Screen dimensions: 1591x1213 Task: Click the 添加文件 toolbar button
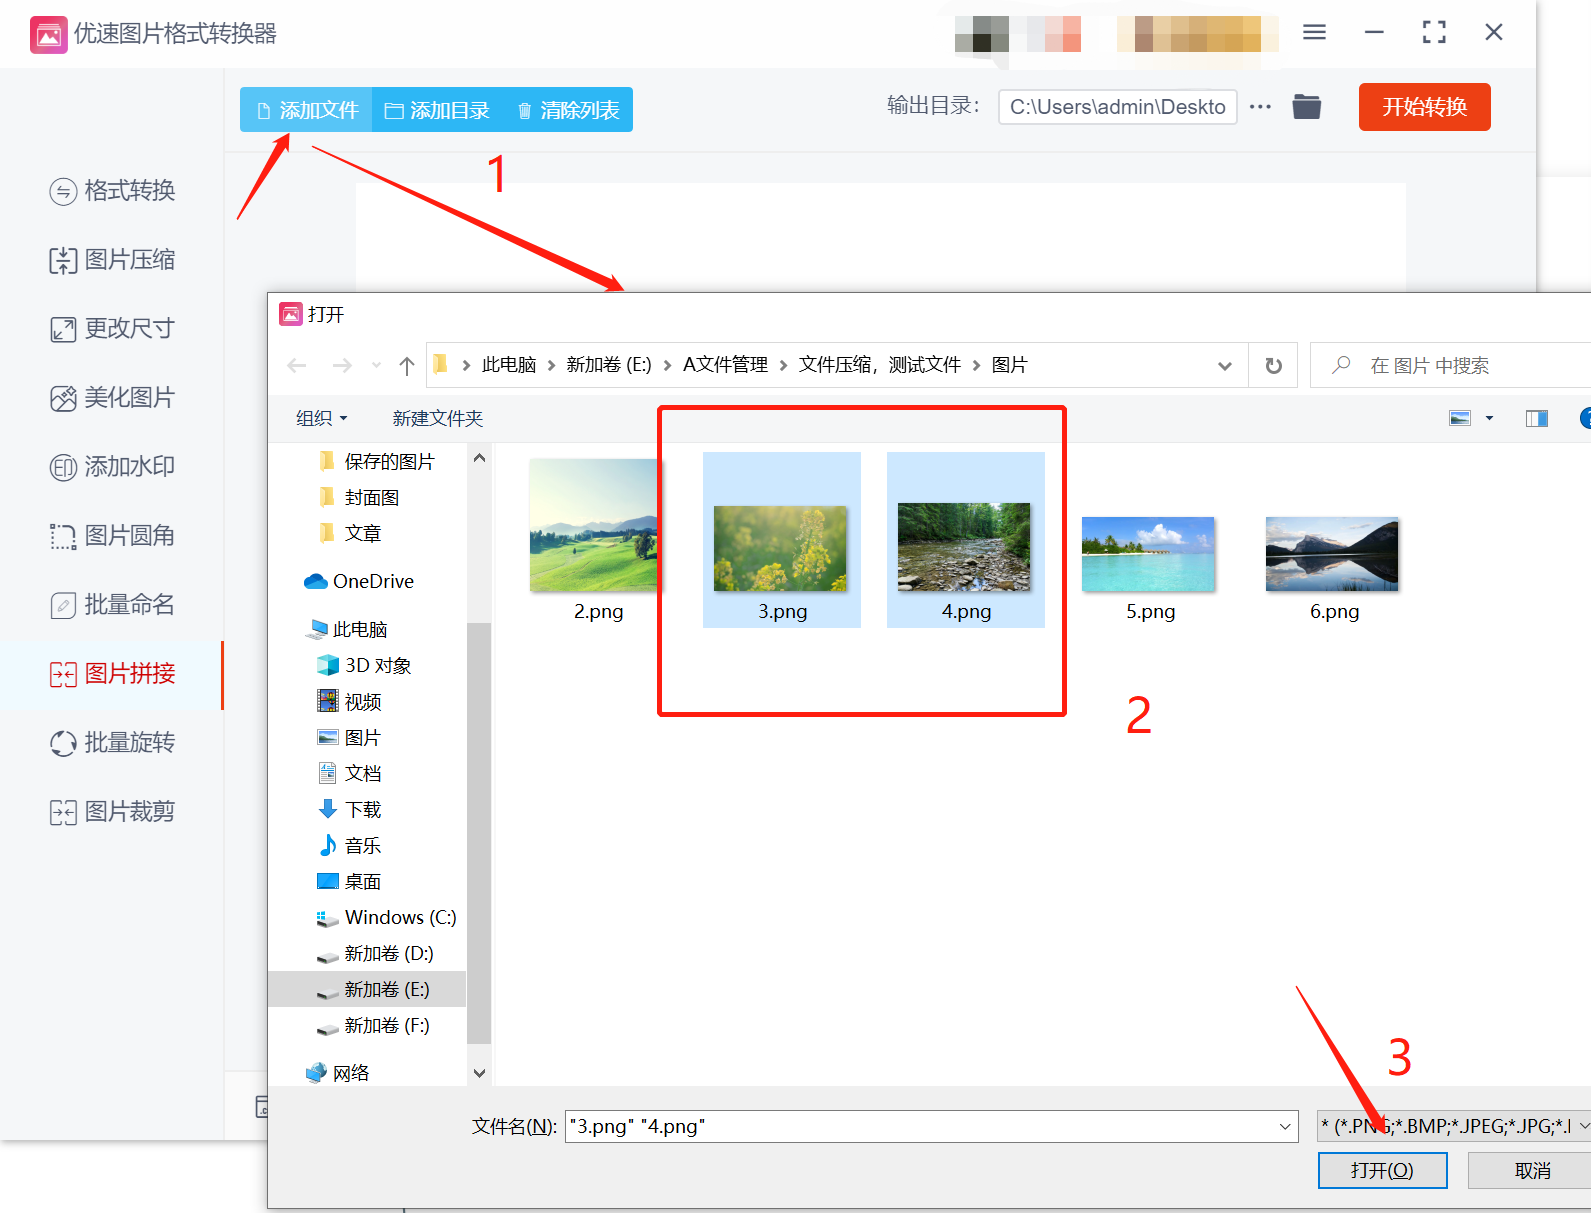(x=307, y=110)
